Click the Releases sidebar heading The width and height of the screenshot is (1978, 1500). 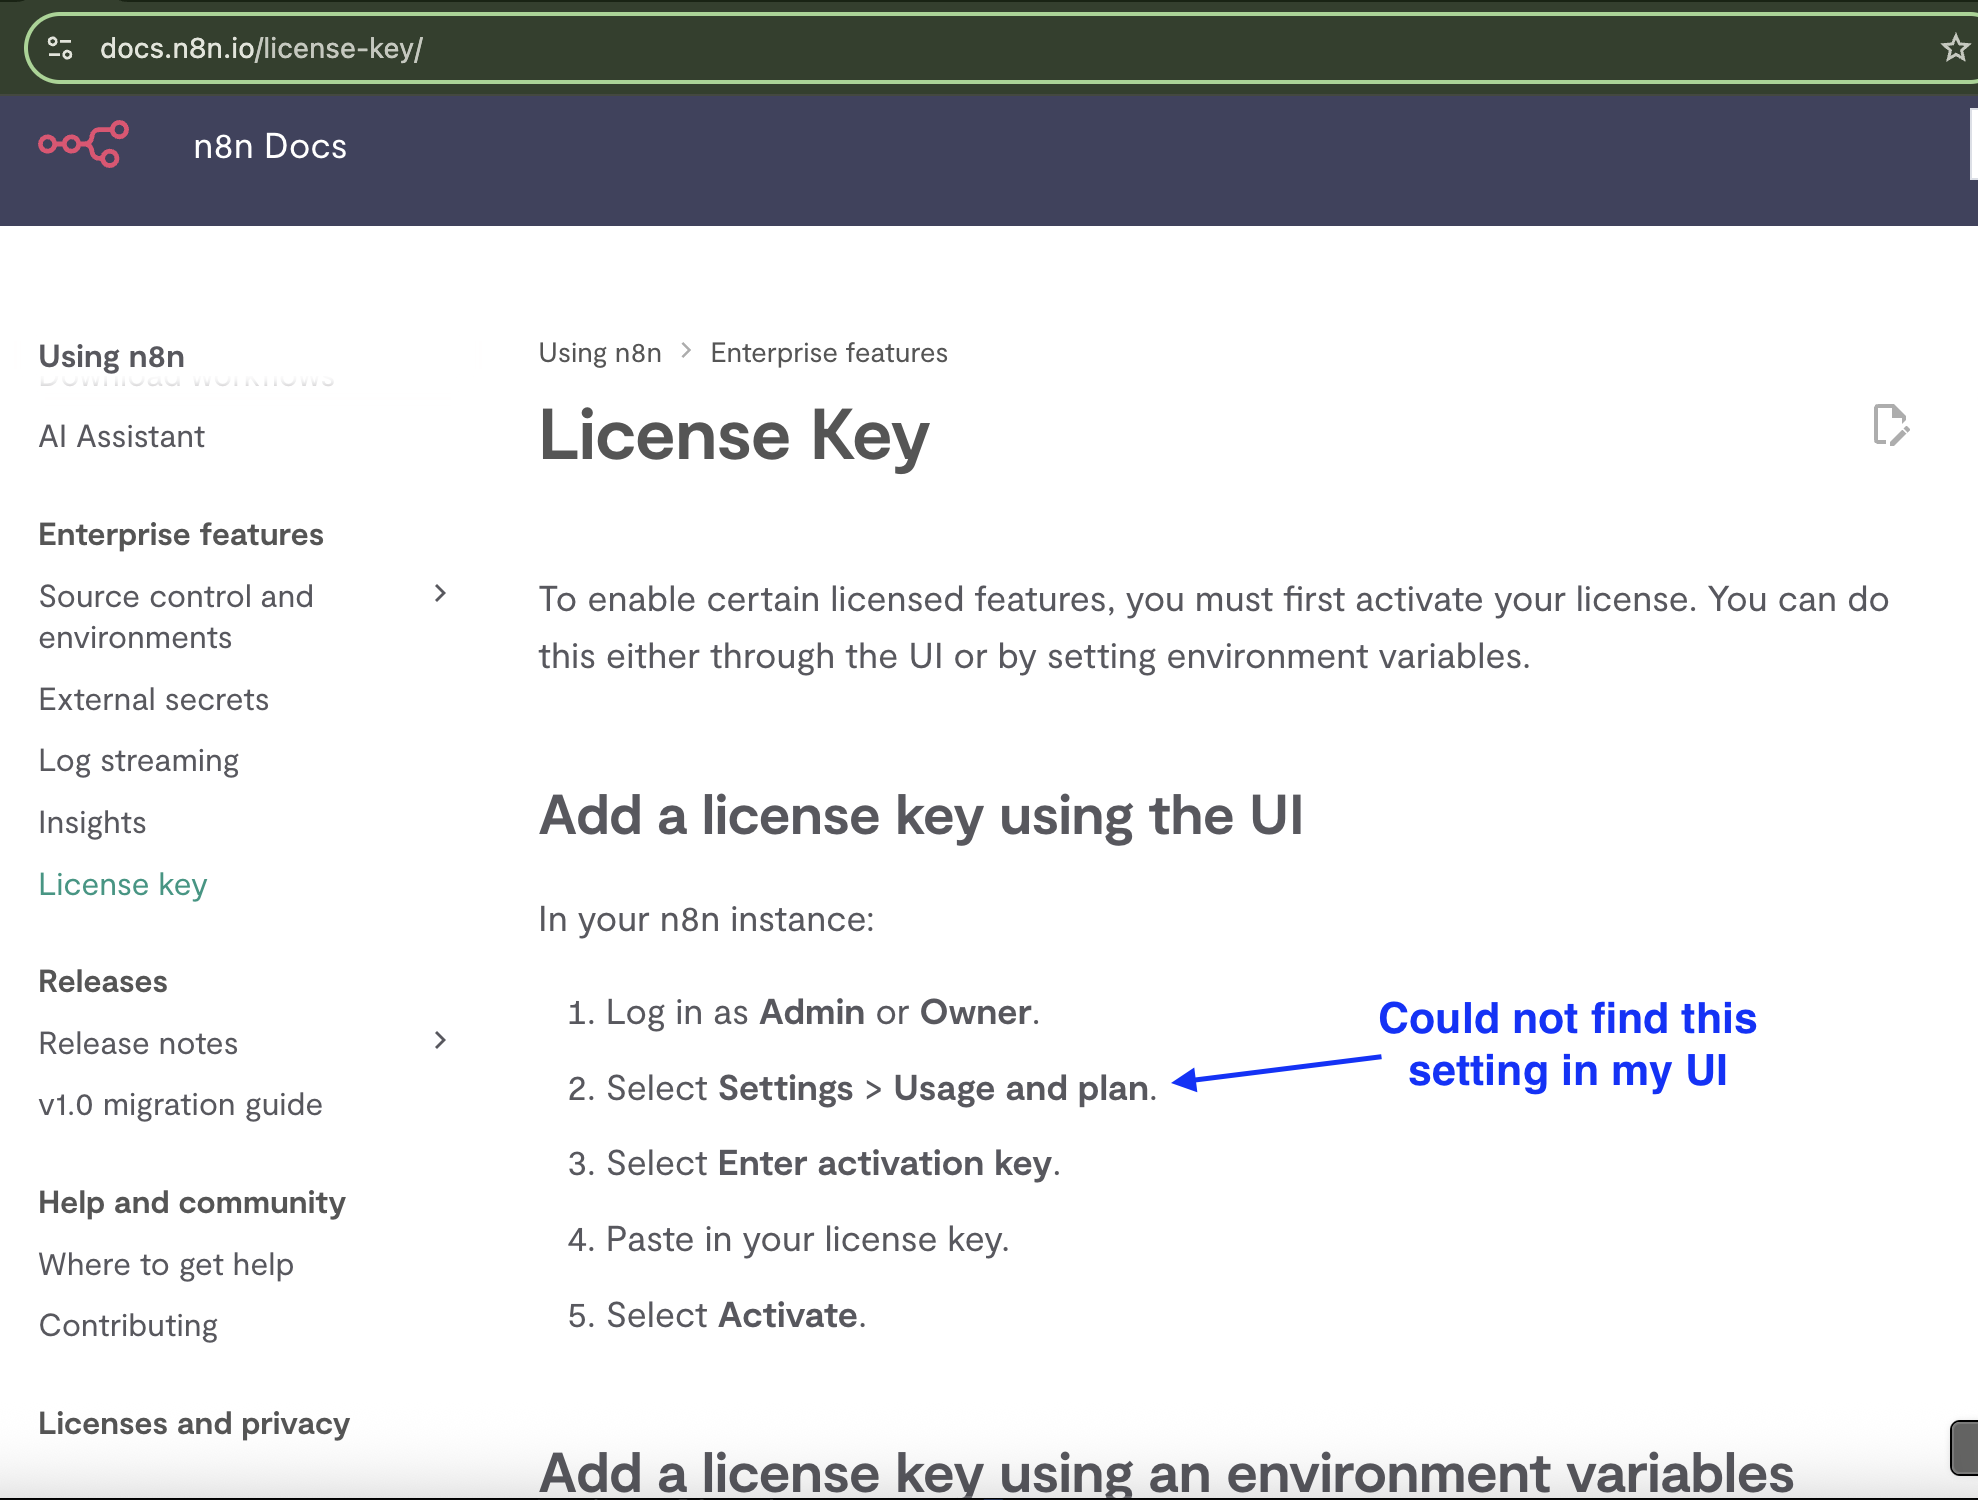pos(103,982)
